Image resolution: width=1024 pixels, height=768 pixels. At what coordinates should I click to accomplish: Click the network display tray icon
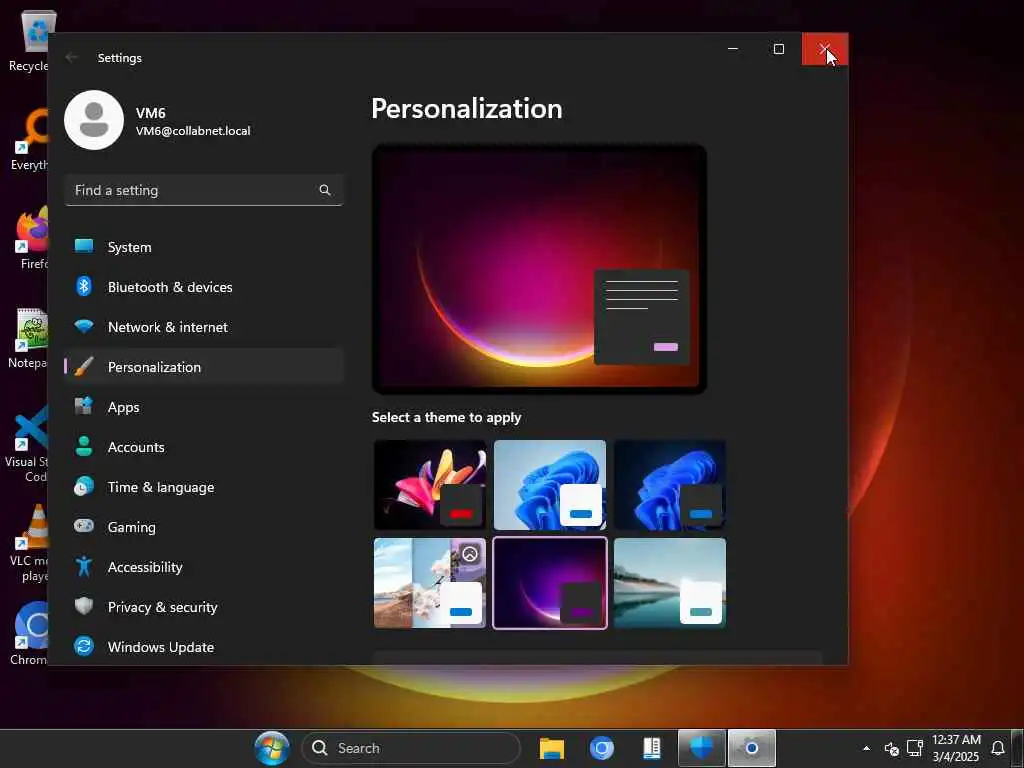coord(915,748)
